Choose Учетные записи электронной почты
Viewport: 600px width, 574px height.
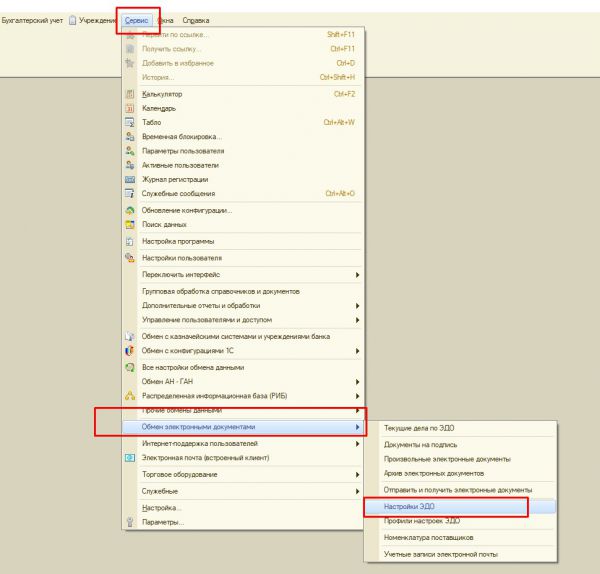point(441,554)
